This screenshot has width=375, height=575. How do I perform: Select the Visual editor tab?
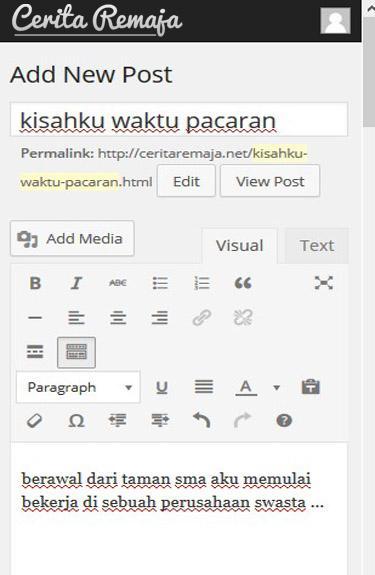coord(239,246)
